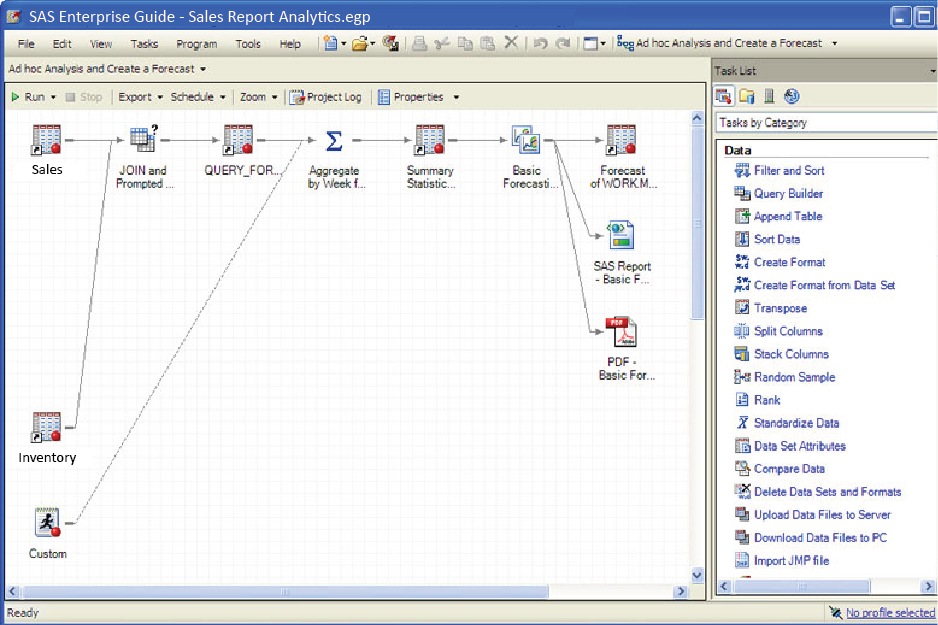Click the first Task List pane icon

pos(723,96)
